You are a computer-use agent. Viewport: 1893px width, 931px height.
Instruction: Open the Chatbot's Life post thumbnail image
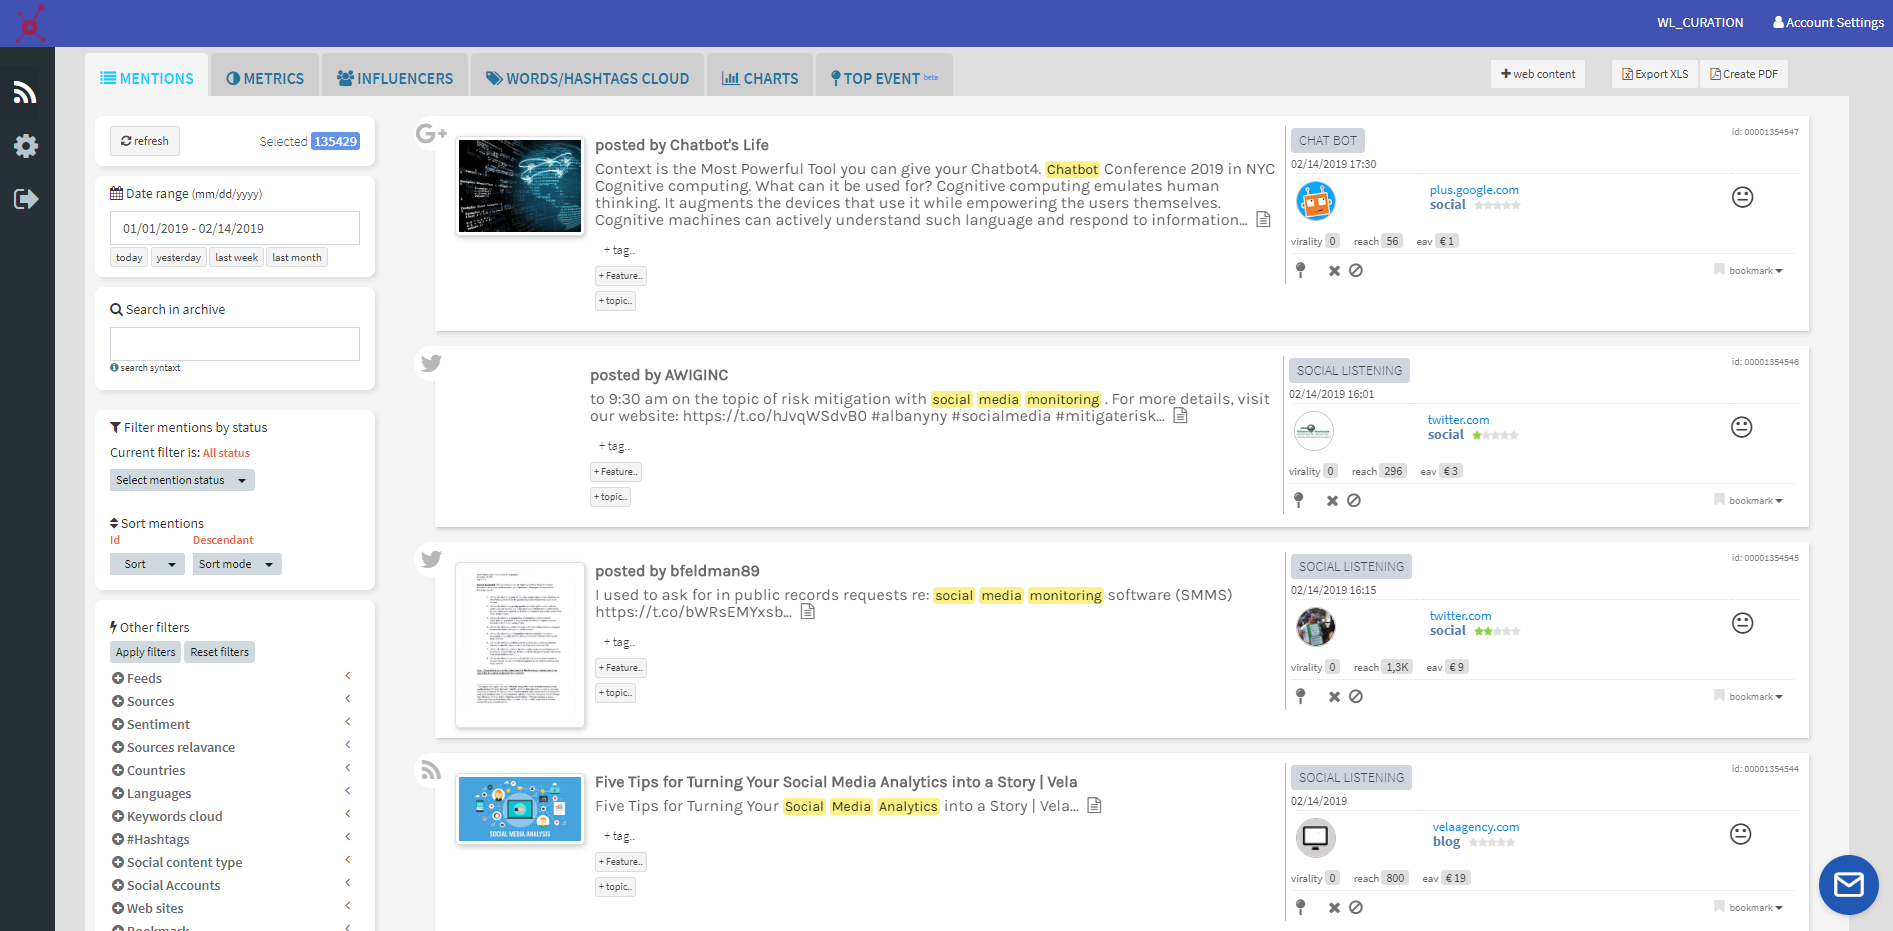[520, 186]
